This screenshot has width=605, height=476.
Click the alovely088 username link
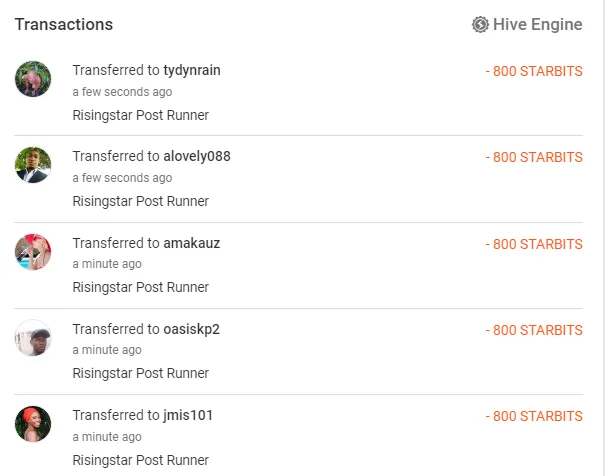[x=196, y=156]
